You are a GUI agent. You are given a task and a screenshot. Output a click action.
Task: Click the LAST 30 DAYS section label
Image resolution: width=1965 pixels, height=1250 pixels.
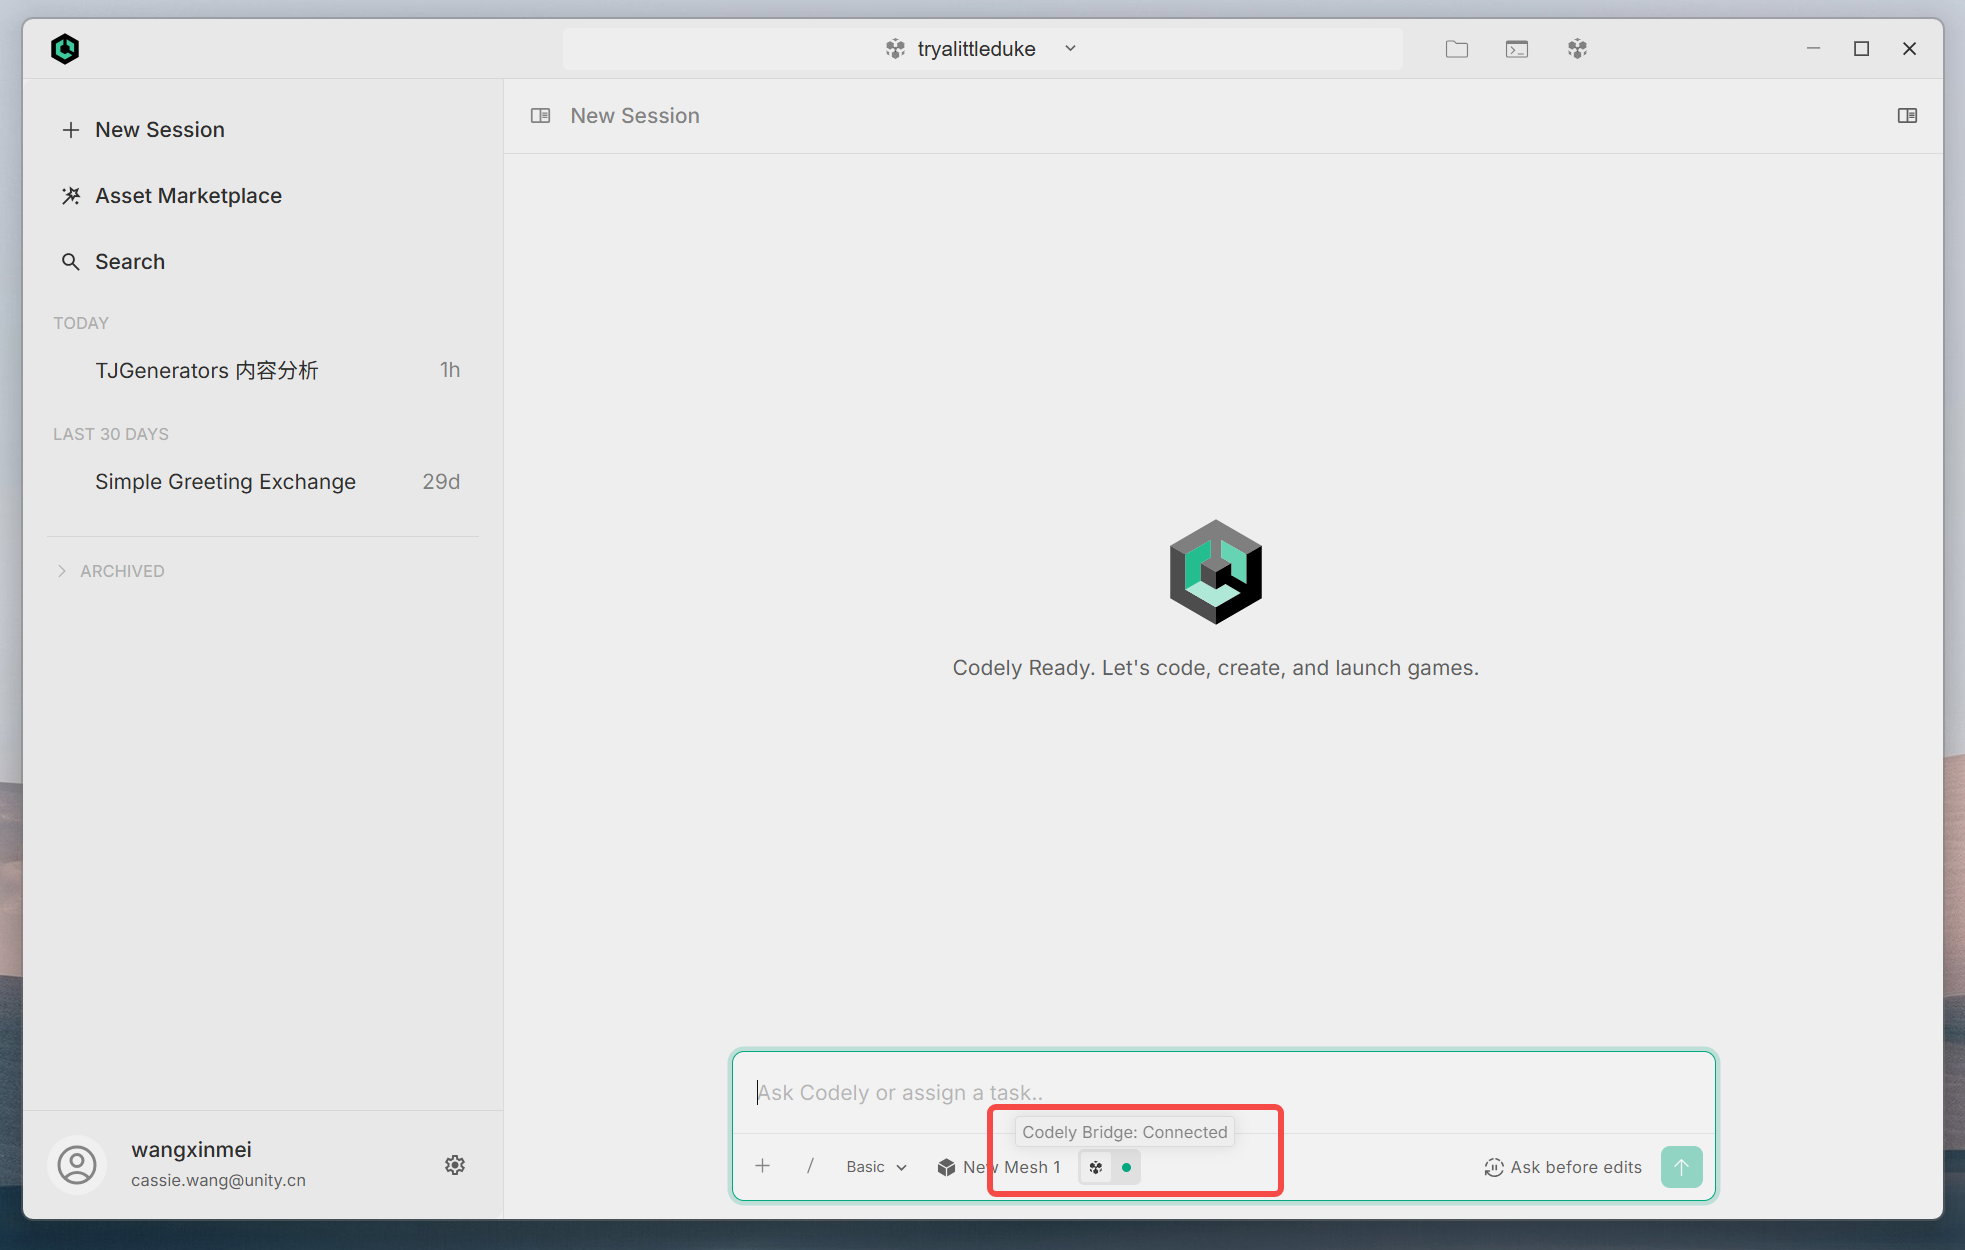tap(111, 434)
